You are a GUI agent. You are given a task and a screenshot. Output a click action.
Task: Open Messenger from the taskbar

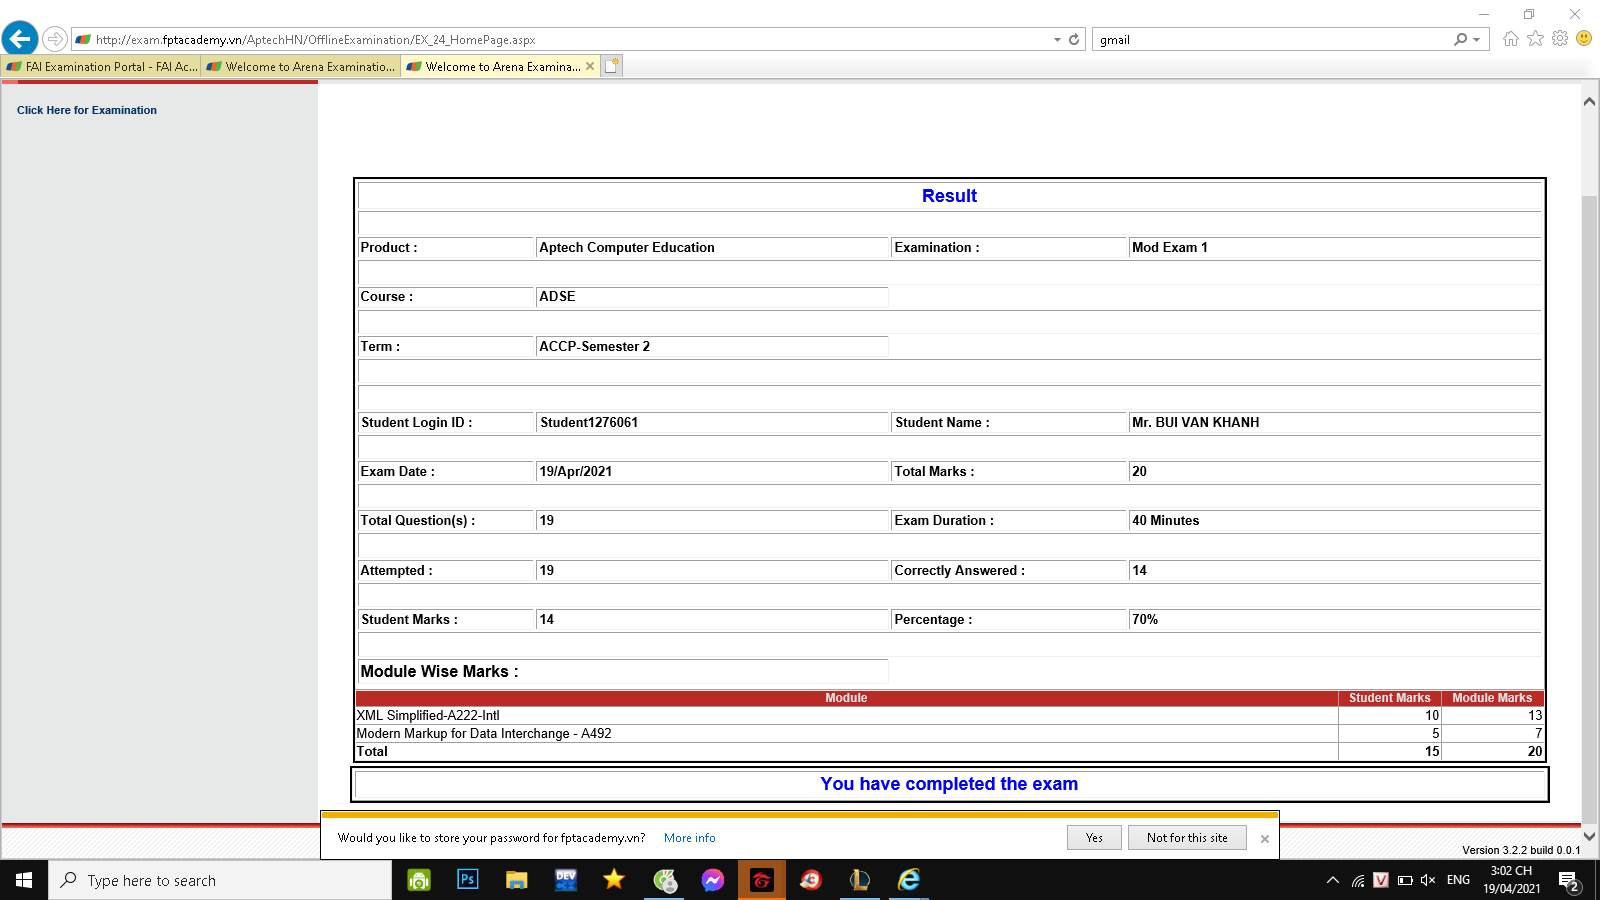[x=713, y=880]
